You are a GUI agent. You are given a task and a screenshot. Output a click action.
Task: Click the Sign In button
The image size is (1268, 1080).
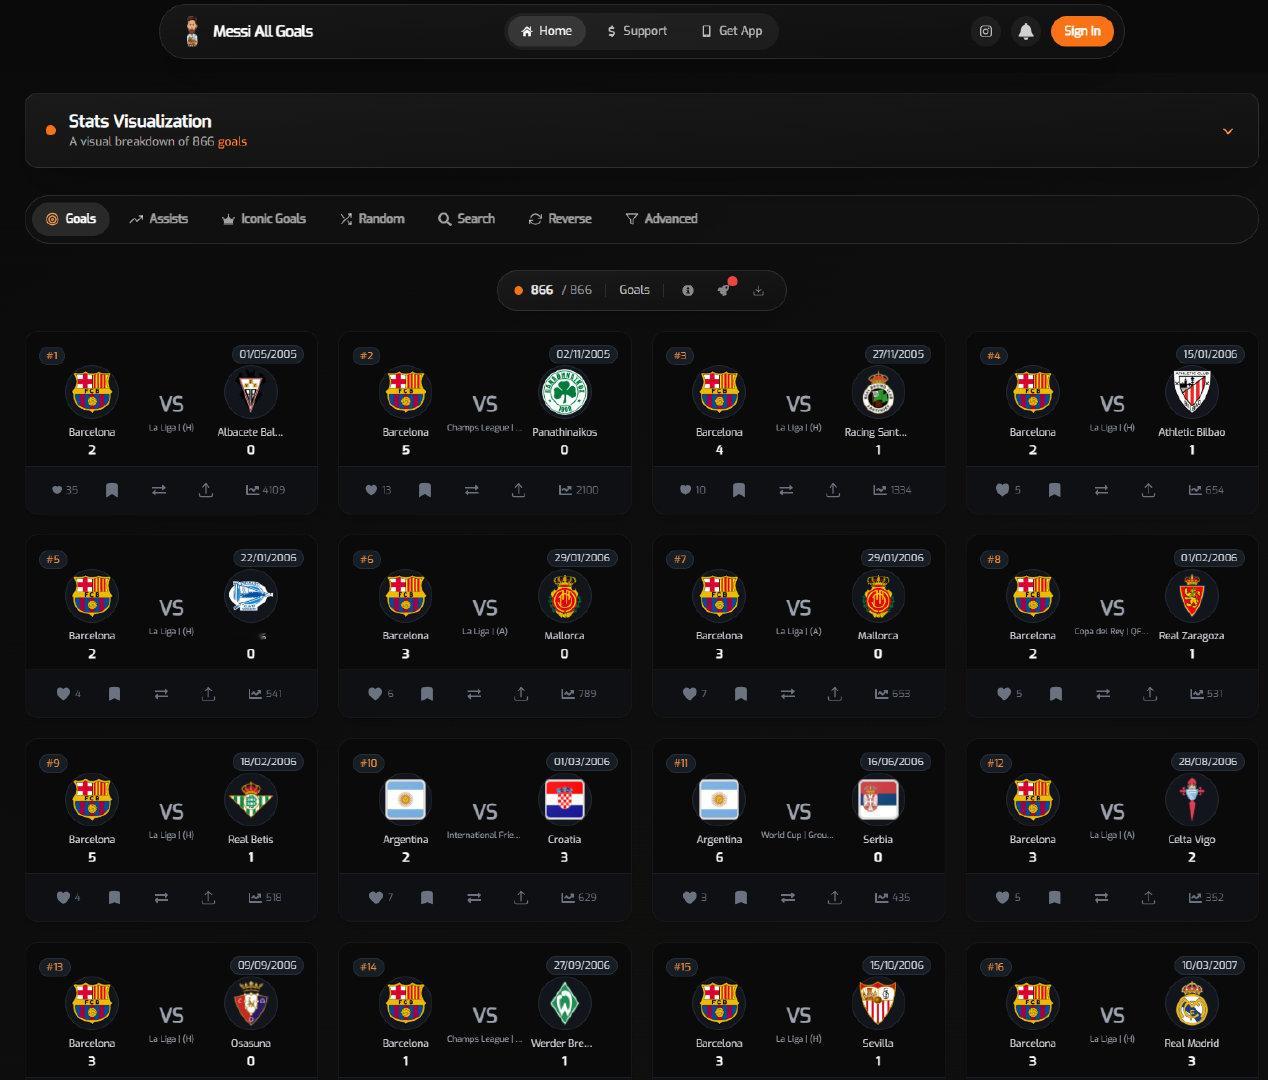click(1082, 31)
